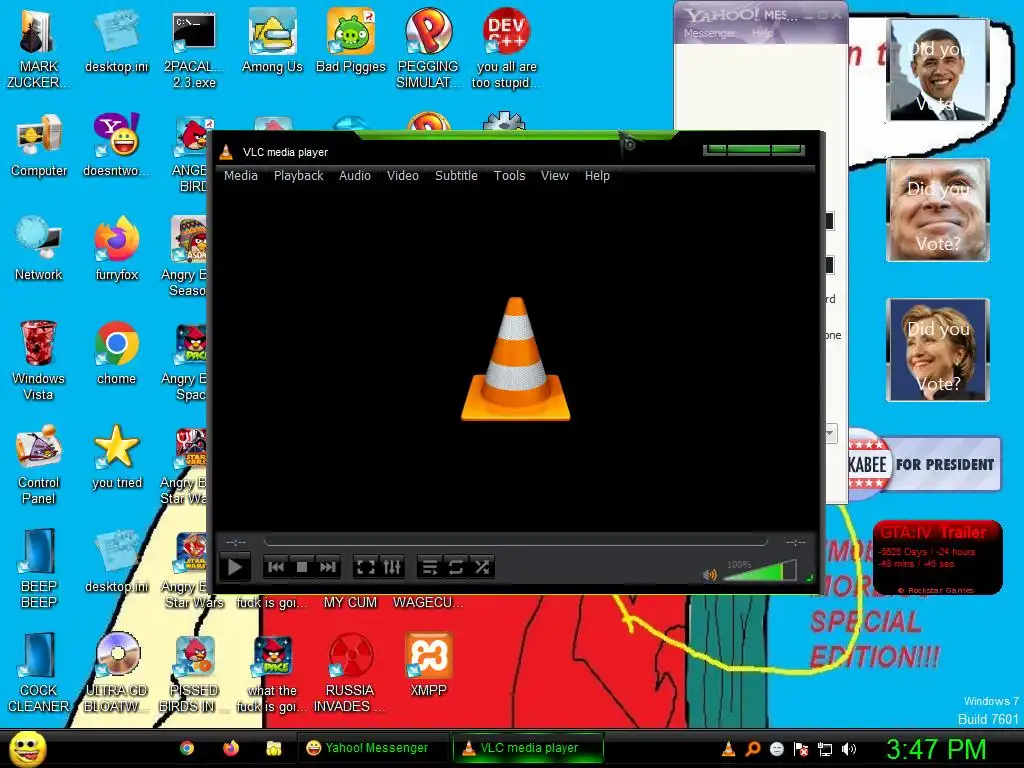The image size is (1024, 768).
Task: Select the Bad Piggies desktop icon
Action: click(351, 42)
